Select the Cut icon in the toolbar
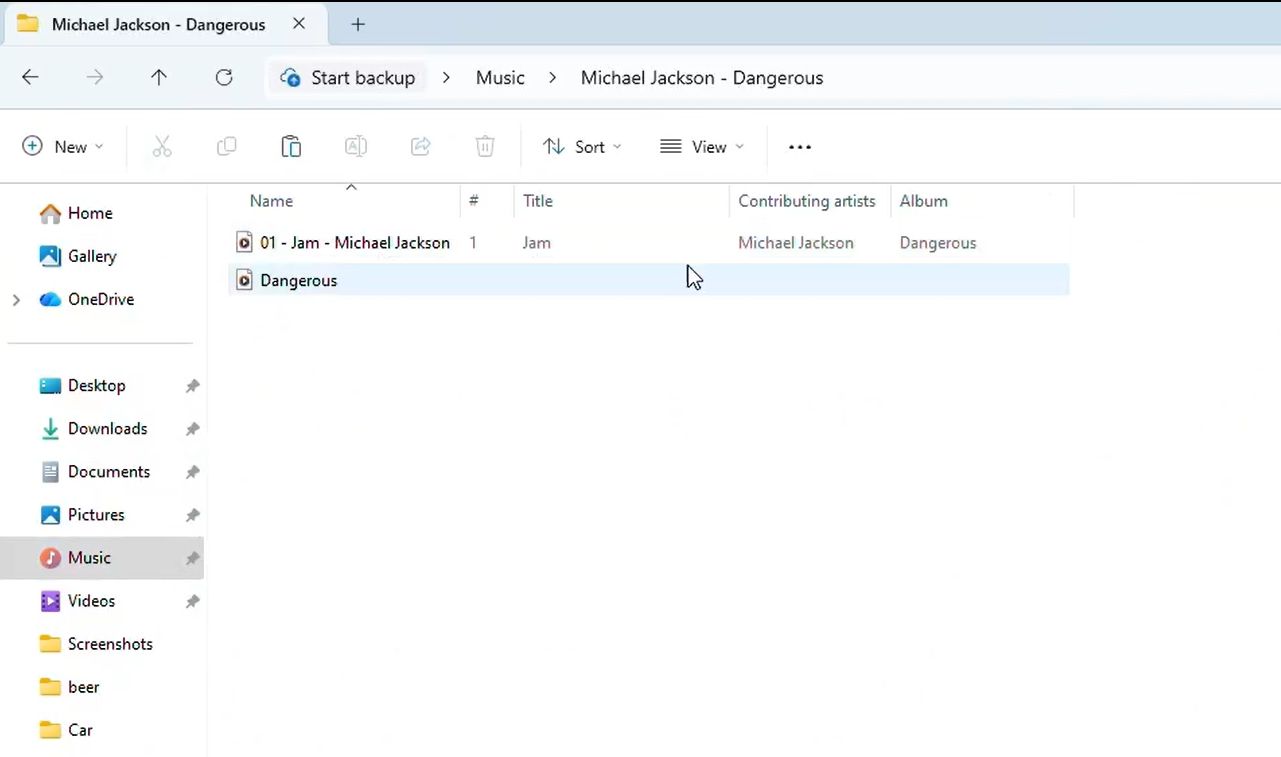This screenshot has width=1281, height=757. tap(162, 146)
